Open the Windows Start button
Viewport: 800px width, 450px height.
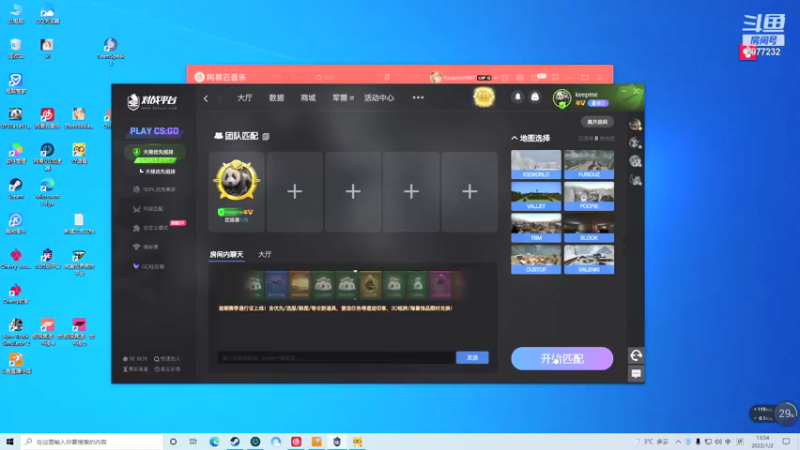point(10,441)
